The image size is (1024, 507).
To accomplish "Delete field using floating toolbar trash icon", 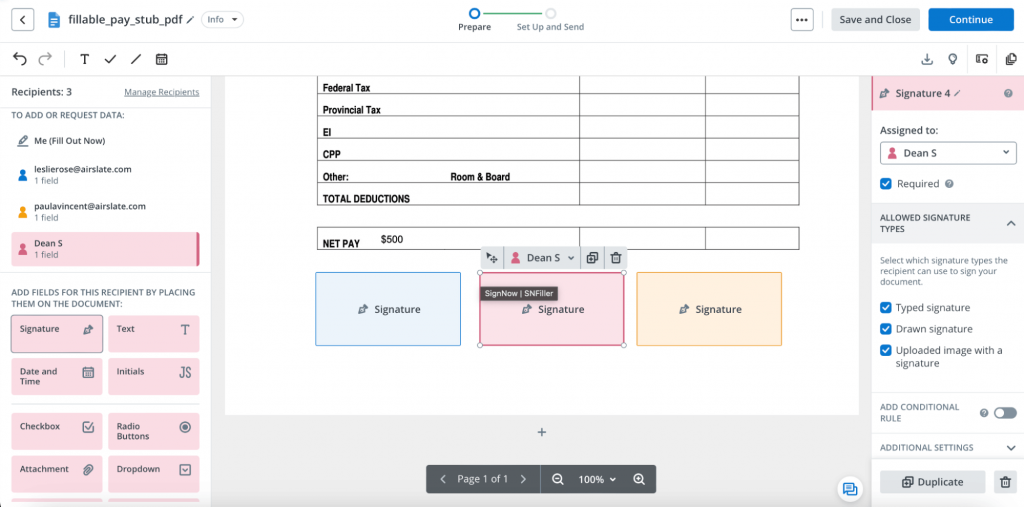I will coord(616,258).
